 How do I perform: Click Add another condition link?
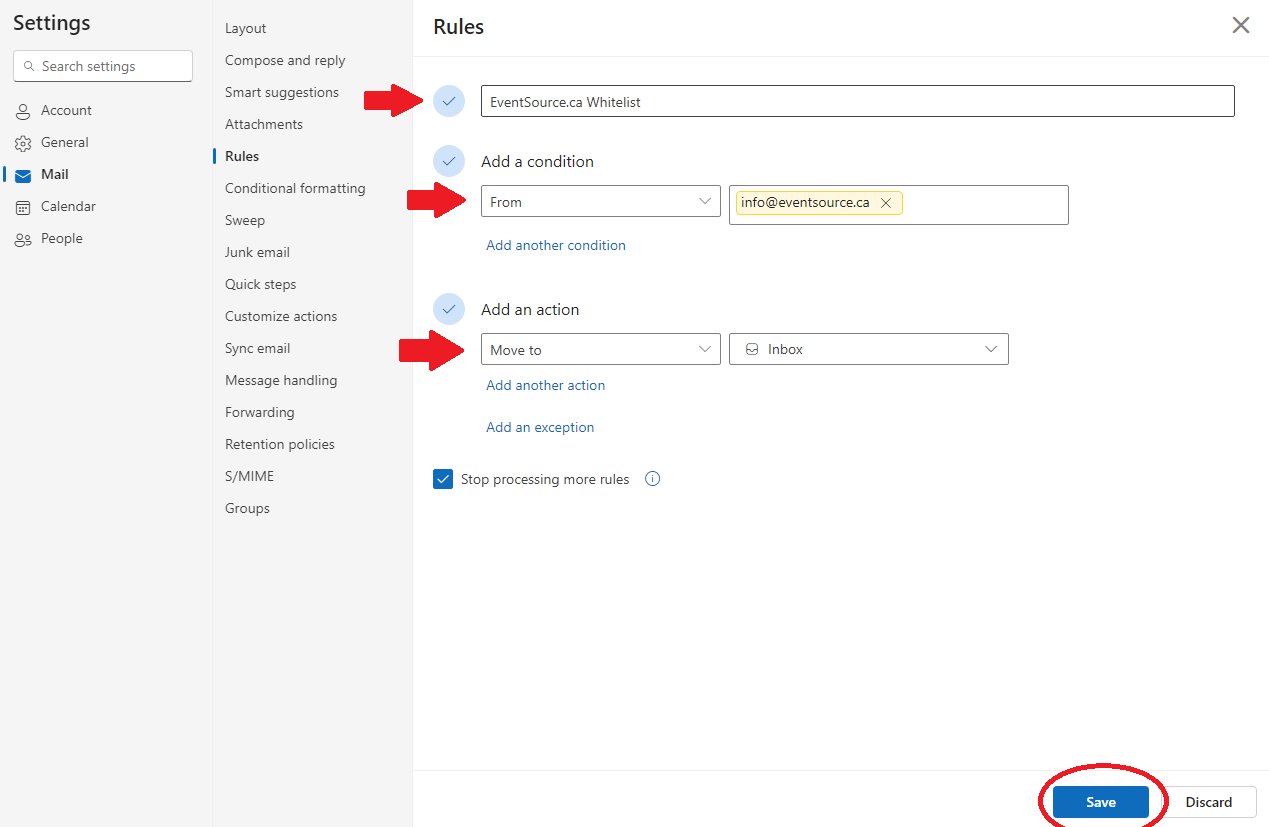pyautogui.click(x=556, y=245)
